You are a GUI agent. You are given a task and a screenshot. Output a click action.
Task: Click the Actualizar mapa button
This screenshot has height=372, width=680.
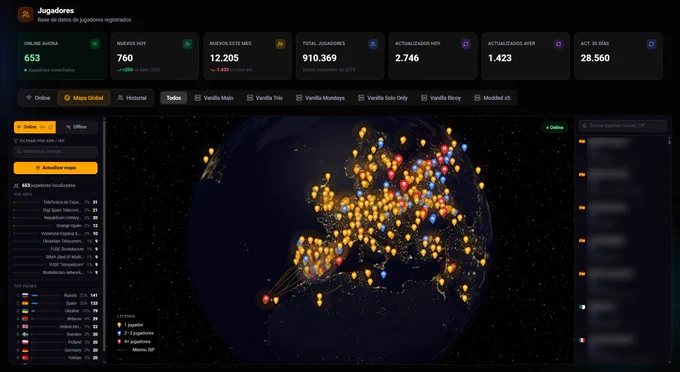[56, 168]
